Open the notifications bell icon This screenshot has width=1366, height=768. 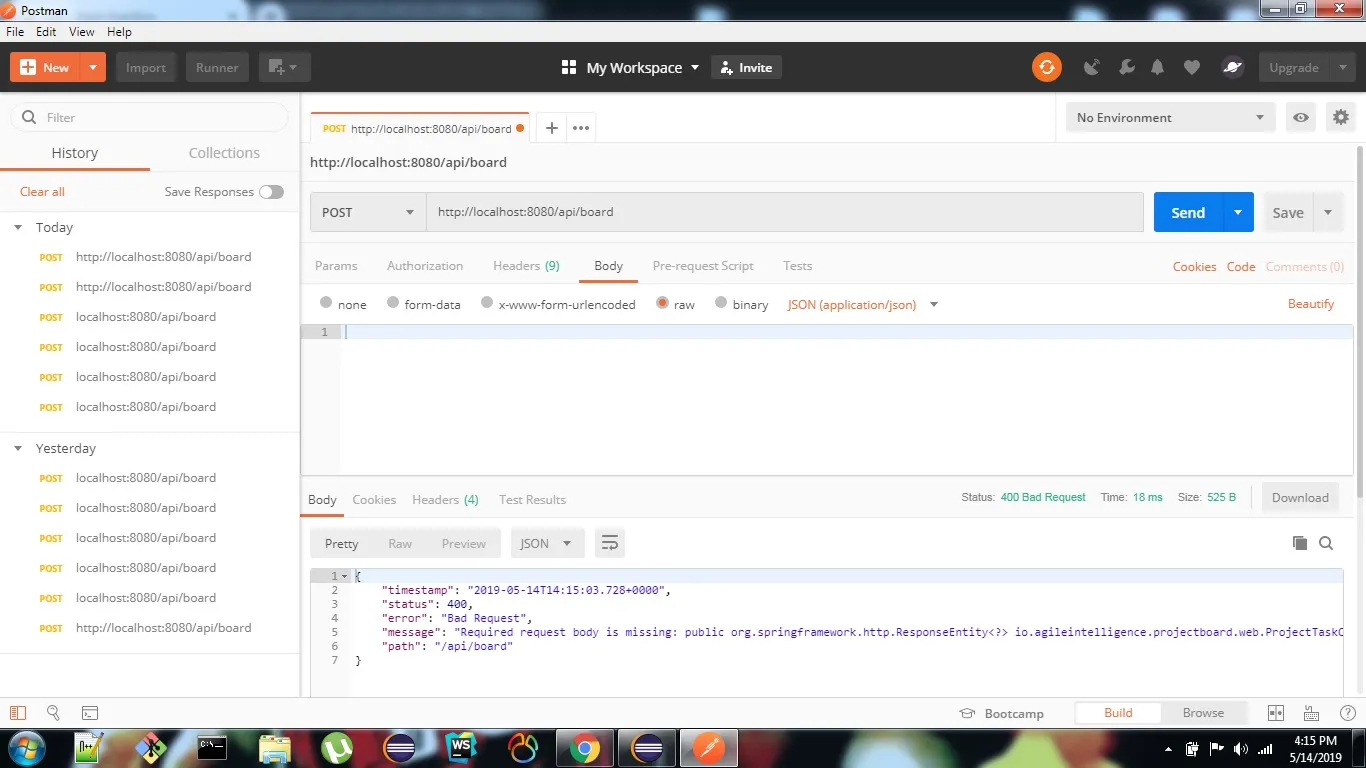click(1158, 67)
